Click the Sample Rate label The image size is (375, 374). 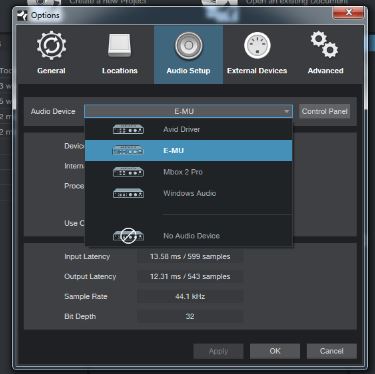coord(86,297)
